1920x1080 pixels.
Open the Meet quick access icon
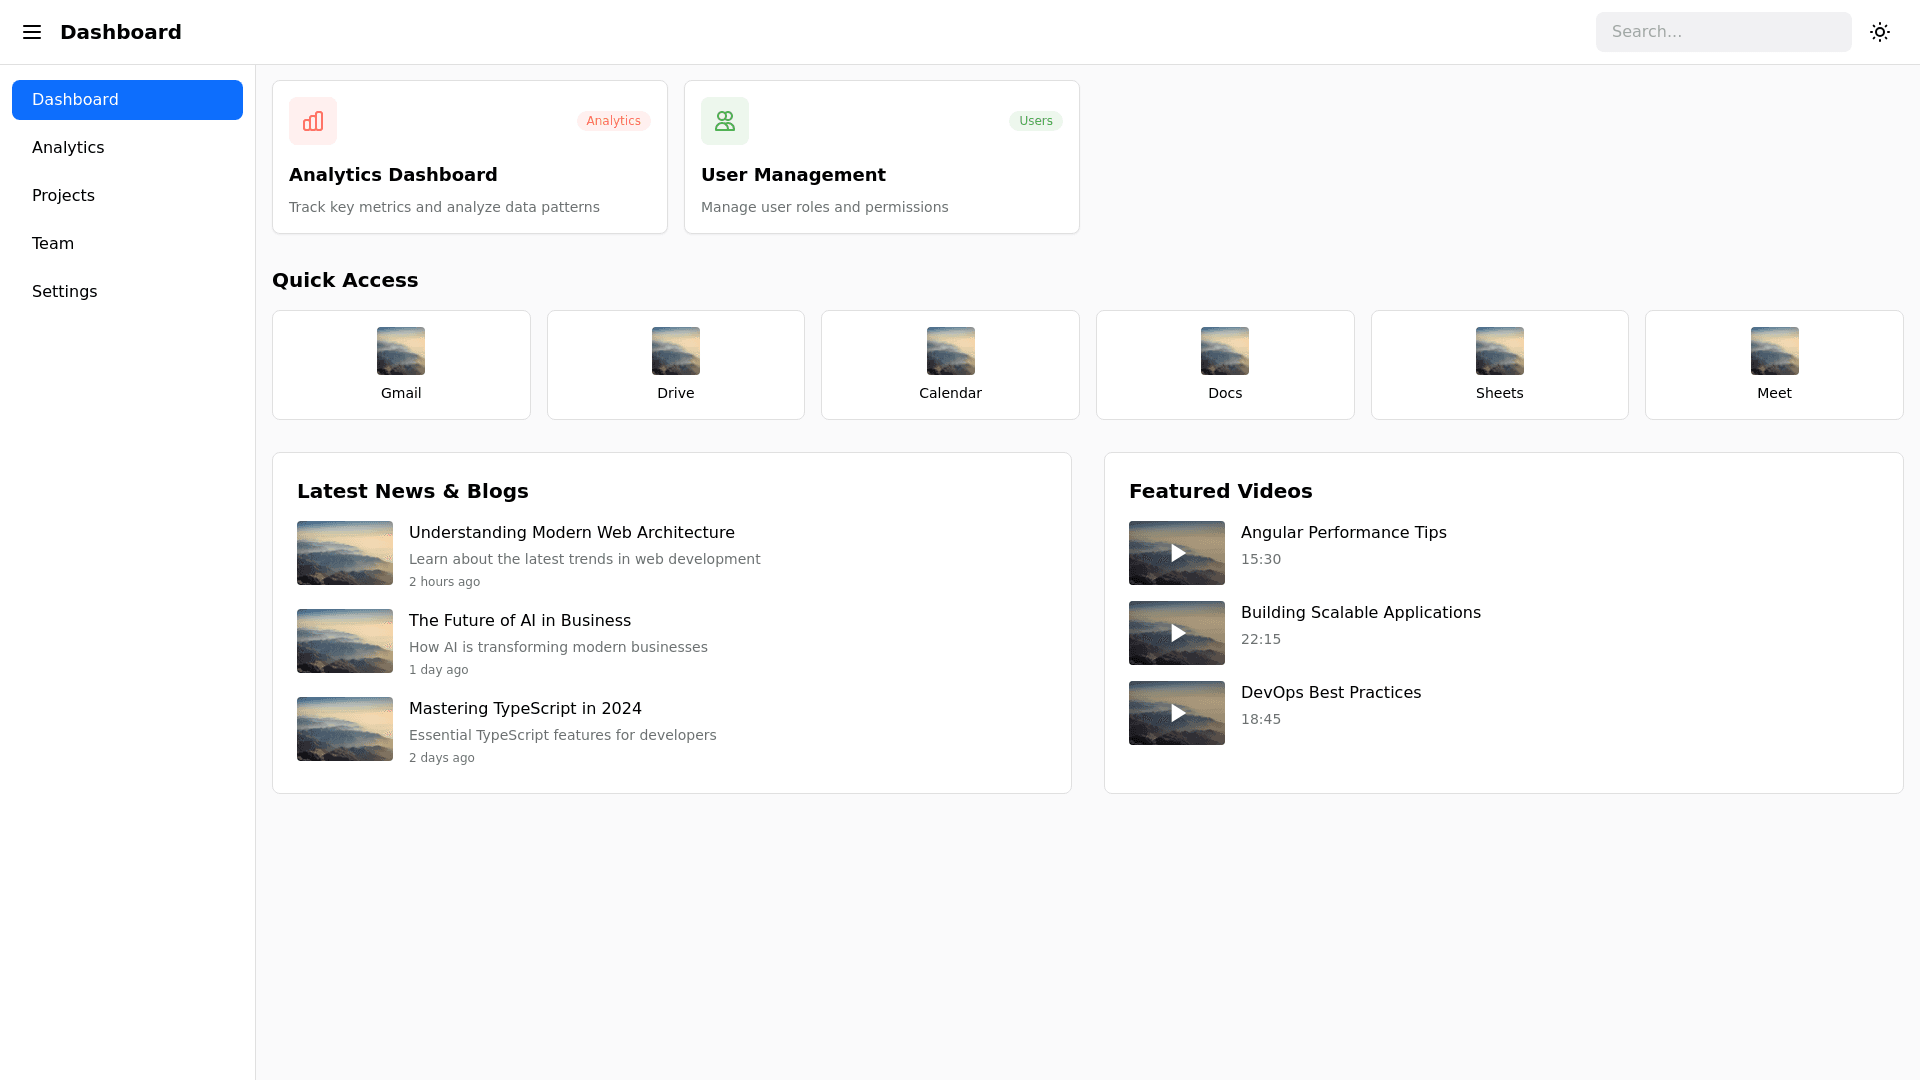[x=1774, y=351]
